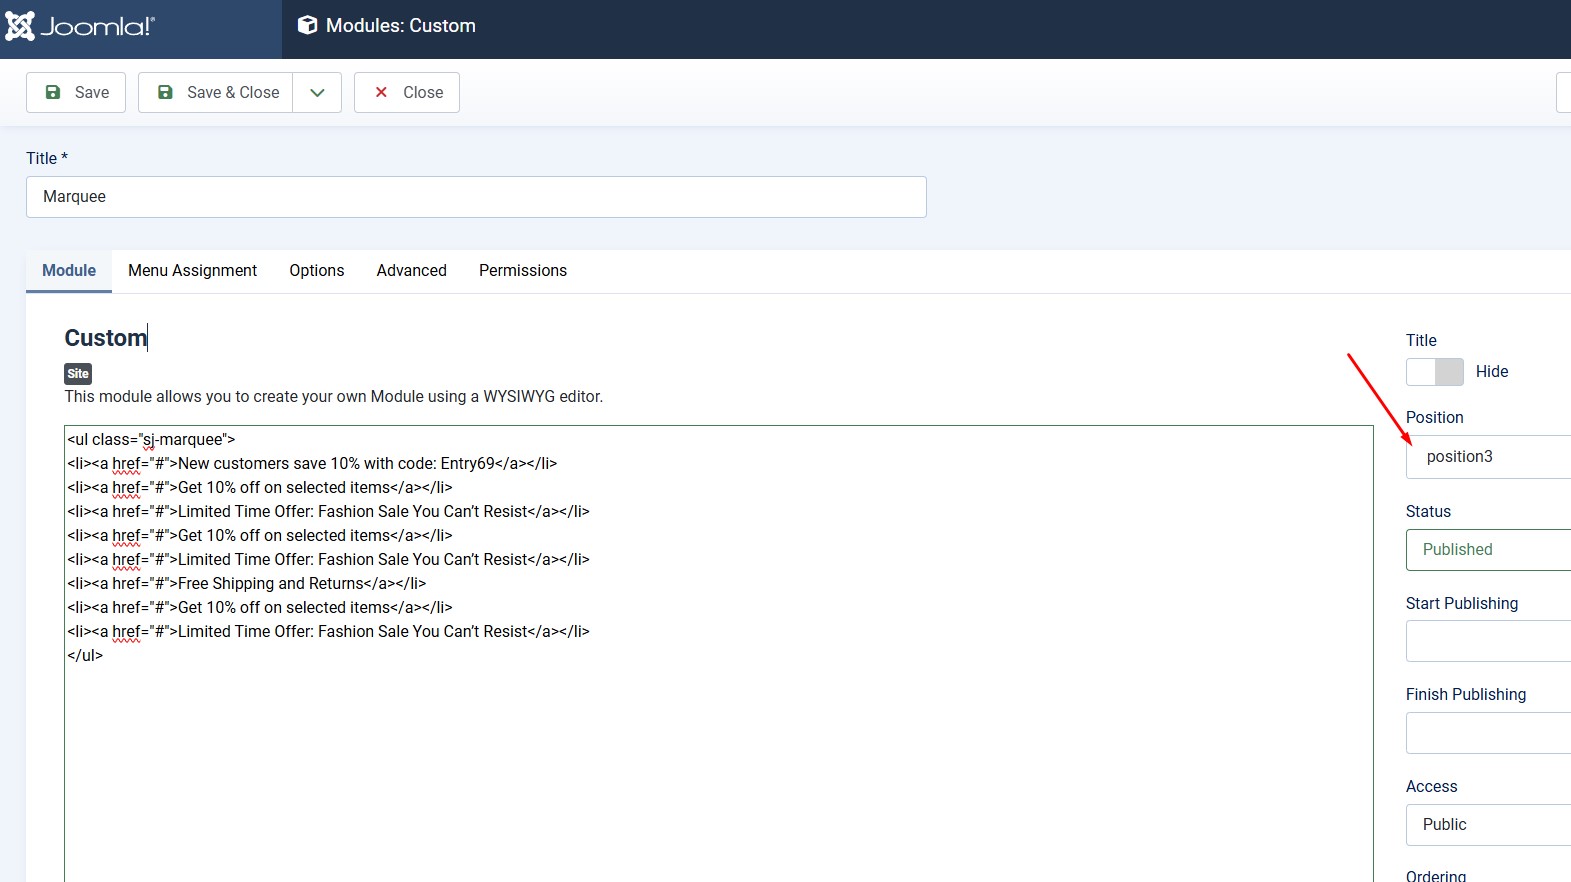
Task: Click the Site badge under Custom heading
Action: 78,374
